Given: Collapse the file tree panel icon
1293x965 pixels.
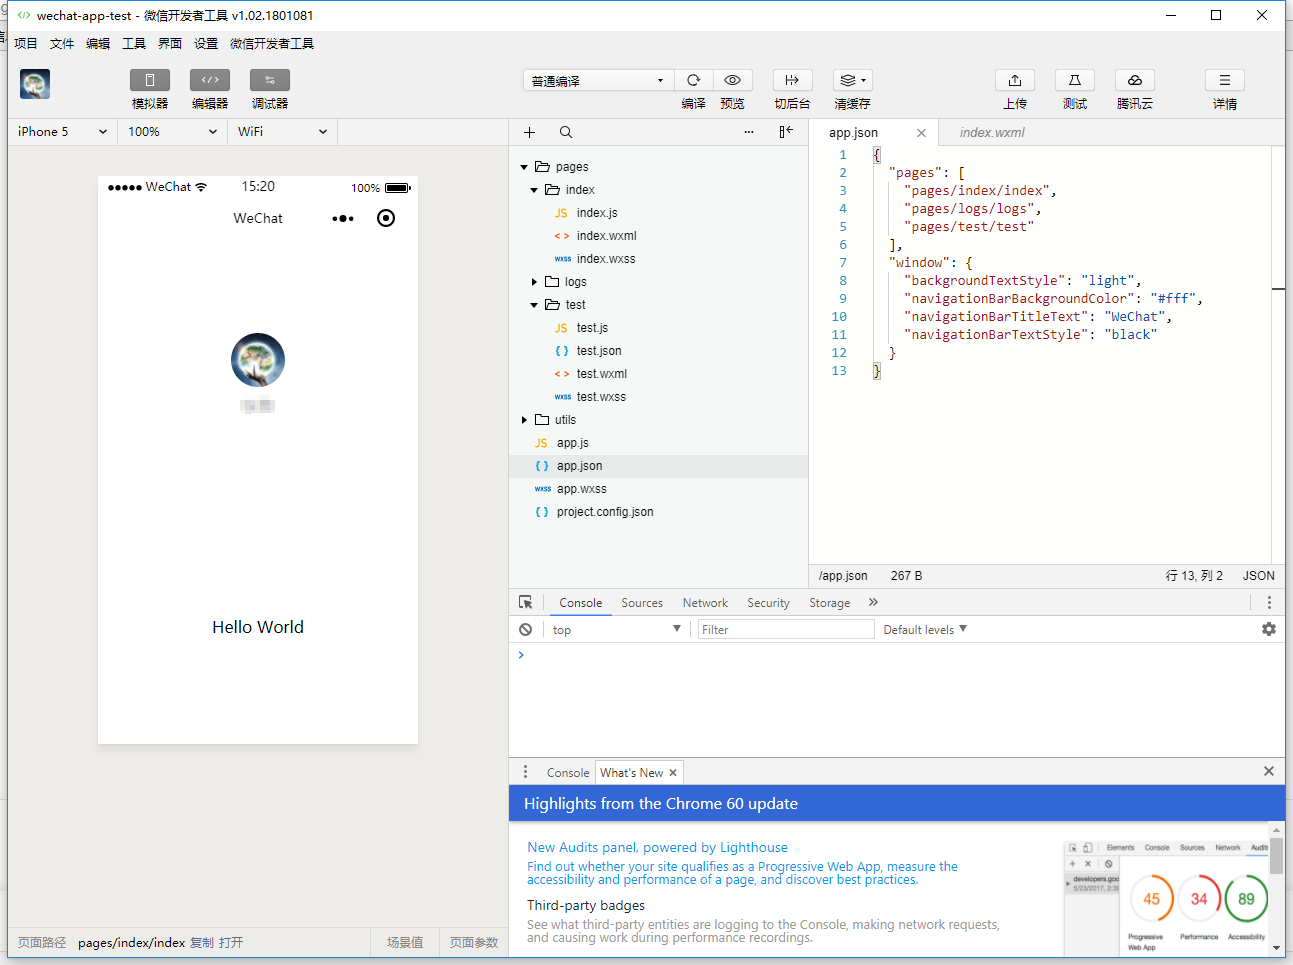Looking at the screenshot, I should click(786, 132).
